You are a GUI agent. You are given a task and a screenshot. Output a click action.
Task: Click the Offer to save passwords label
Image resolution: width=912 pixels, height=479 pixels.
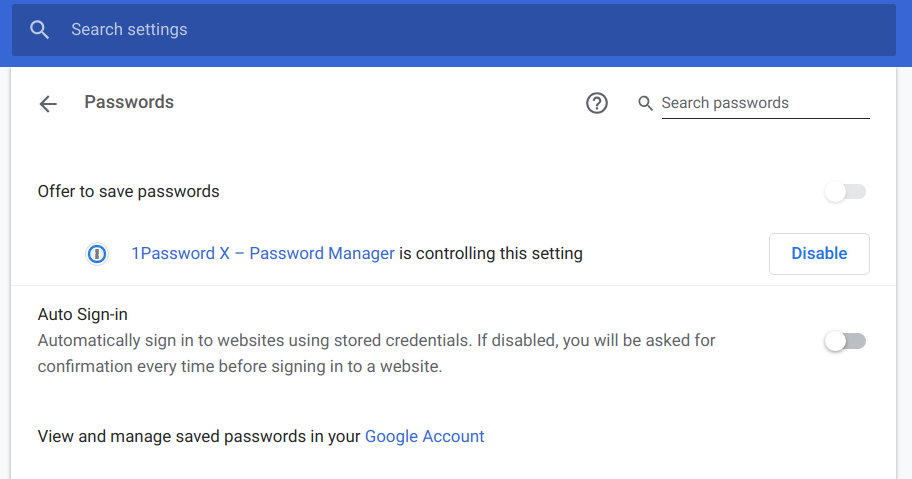128,191
